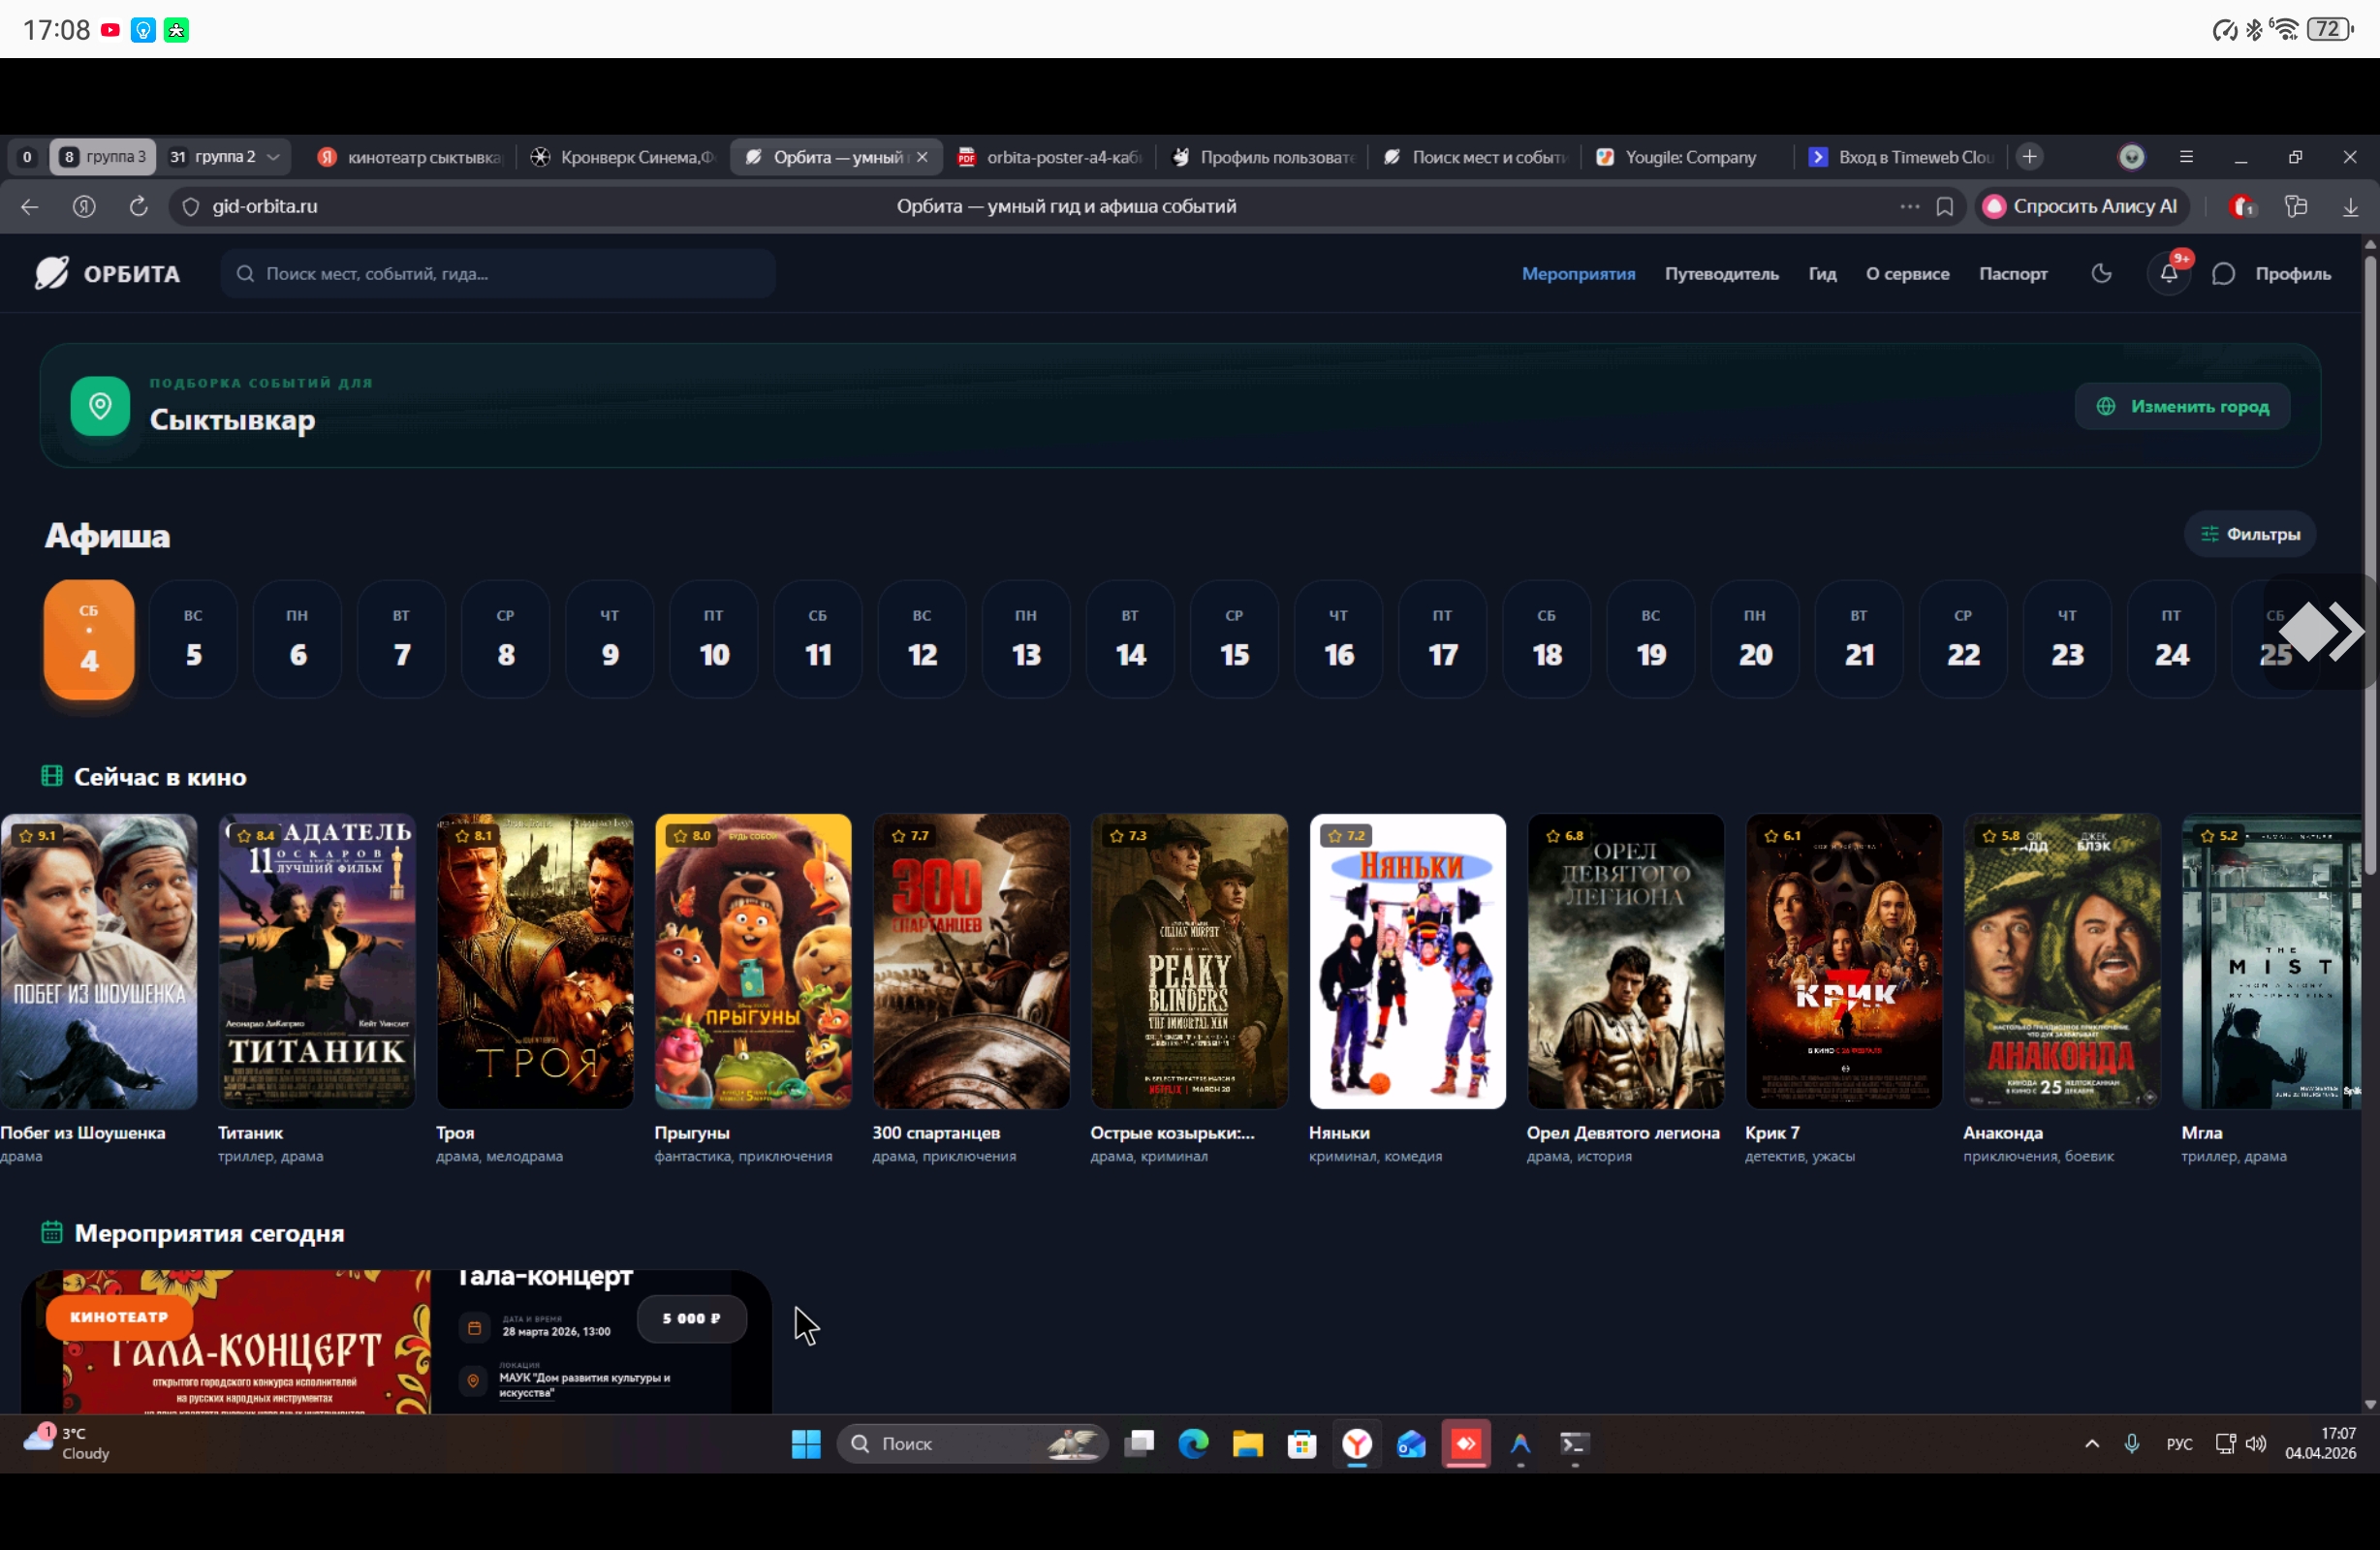
Task: Open Task View on the taskbar
Action: click(1139, 1443)
